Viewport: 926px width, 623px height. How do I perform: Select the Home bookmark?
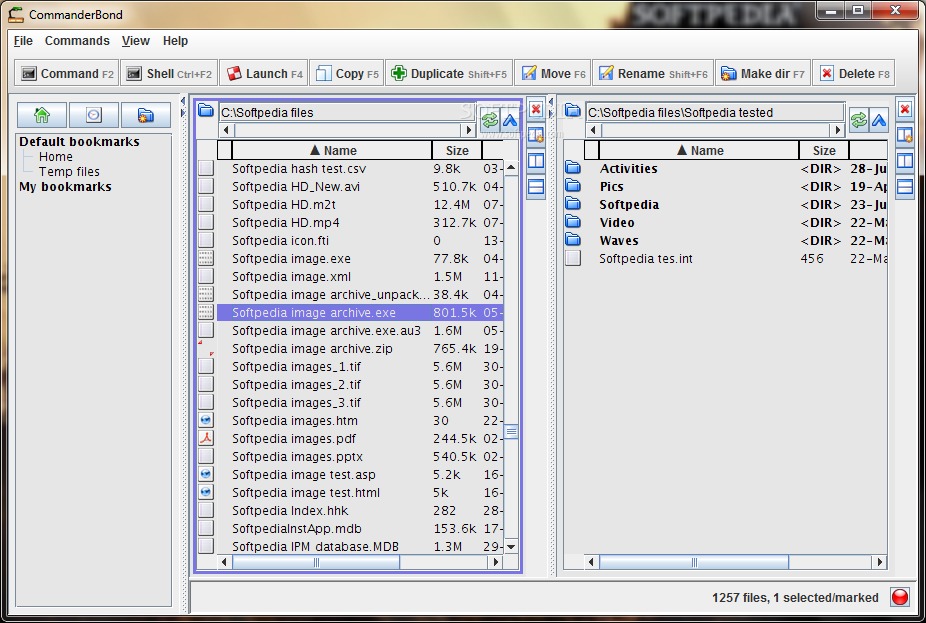click(56, 156)
